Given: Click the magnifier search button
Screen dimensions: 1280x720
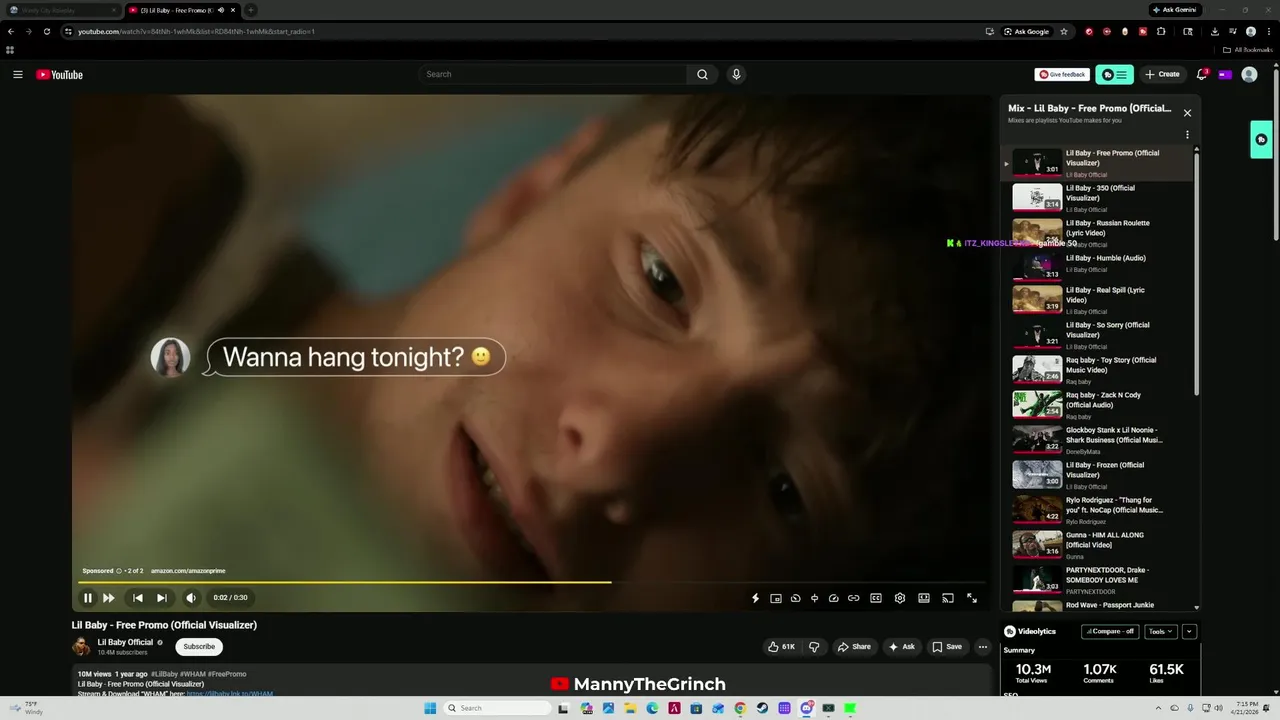Looking at the screenshot, I should (702, 74).
